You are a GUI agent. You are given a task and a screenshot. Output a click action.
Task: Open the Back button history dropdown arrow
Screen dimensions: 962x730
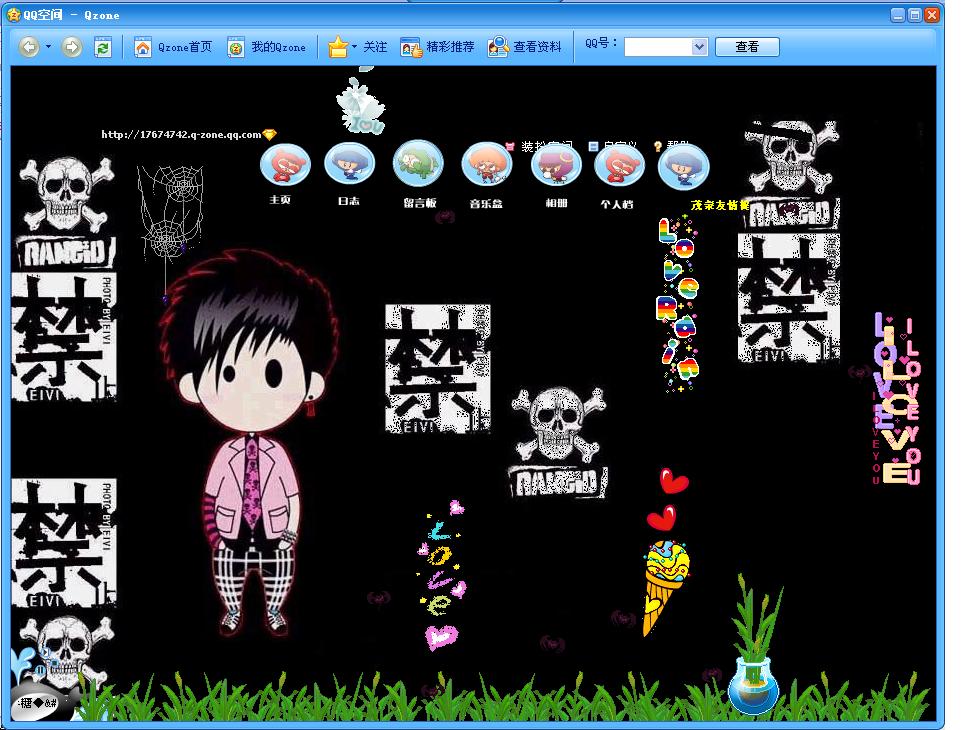(x=48, y=47)
